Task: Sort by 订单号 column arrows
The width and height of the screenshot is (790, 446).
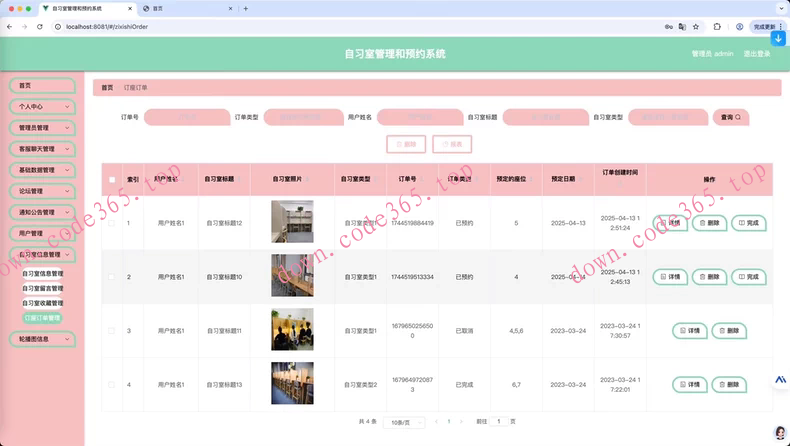Action: pyautogui.click(x=421, y=179)
